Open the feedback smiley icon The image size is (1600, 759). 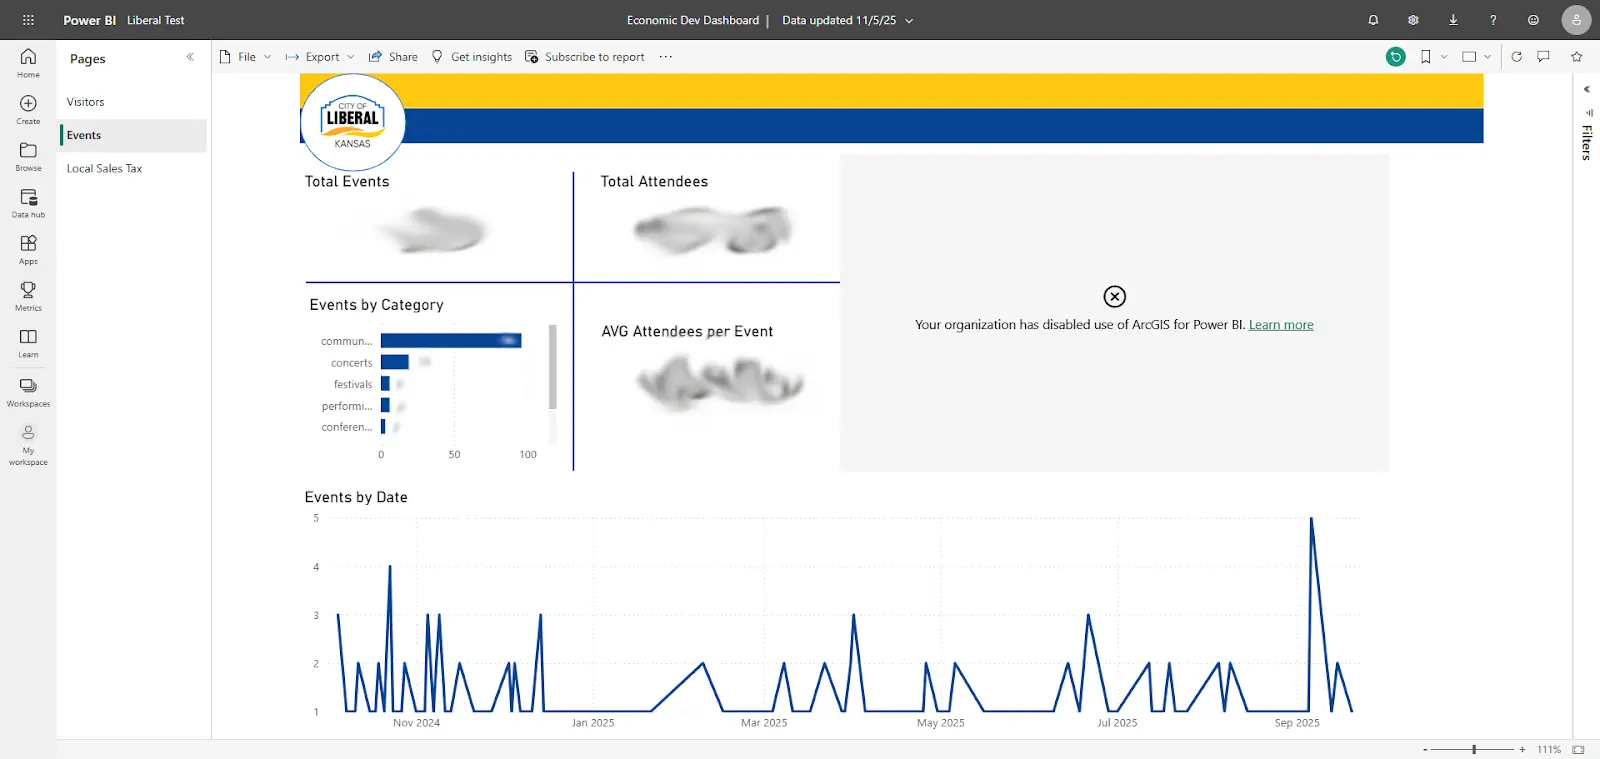pyautogui.click(x=1533, y=20)
